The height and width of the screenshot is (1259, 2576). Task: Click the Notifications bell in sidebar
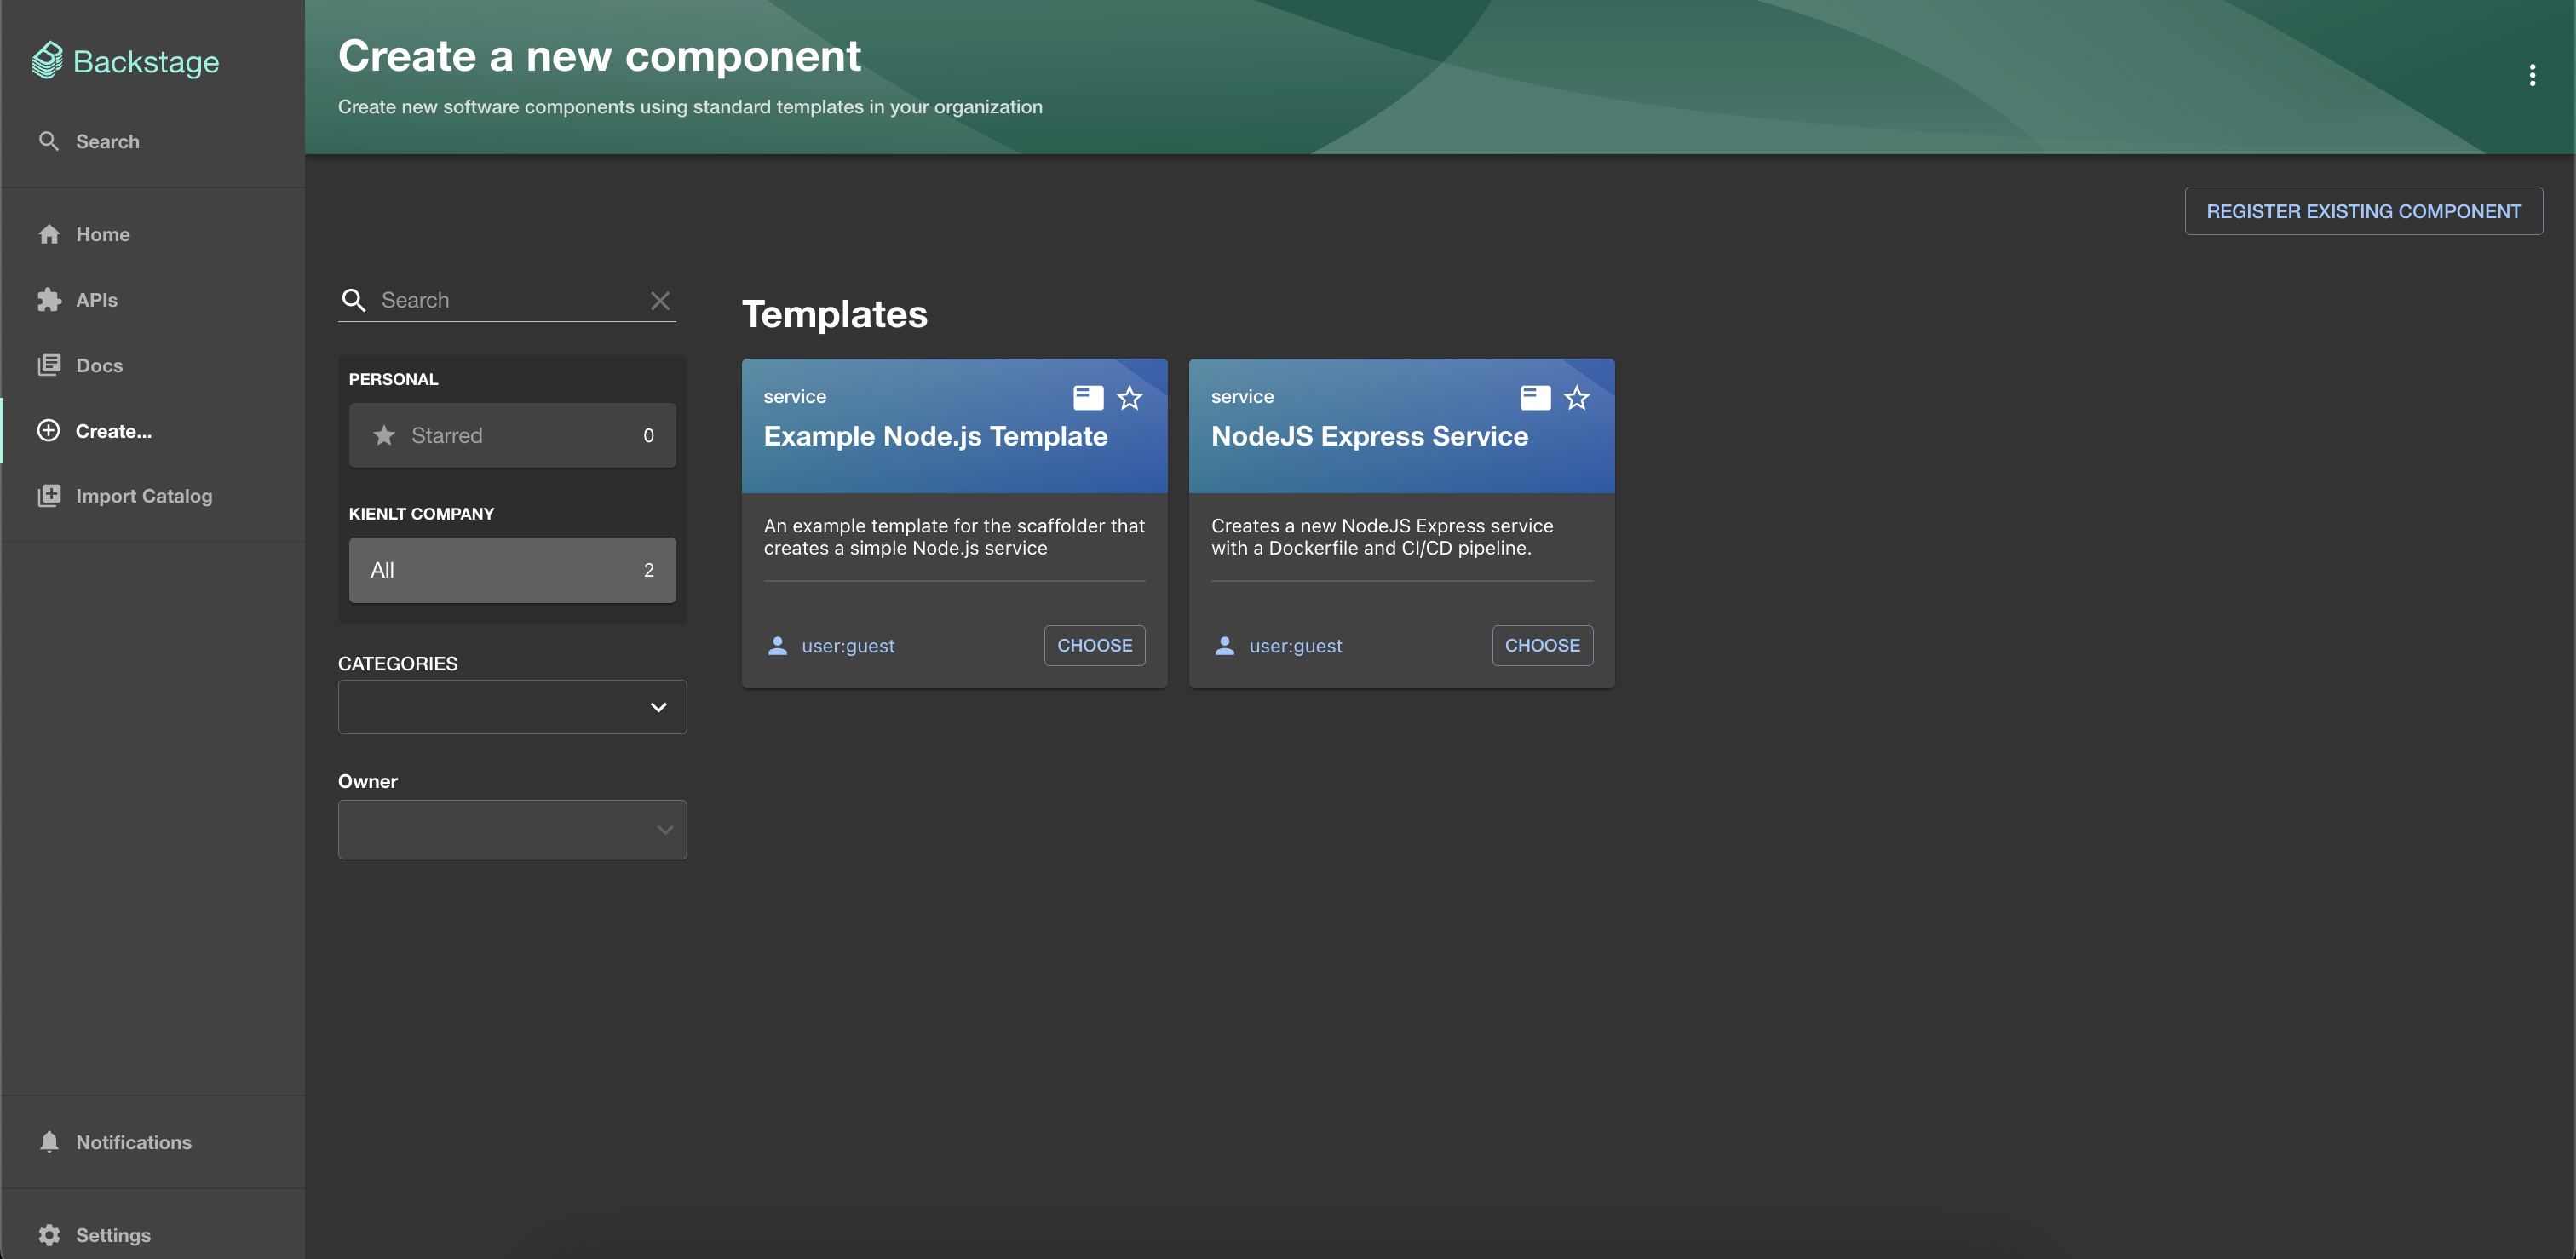click(x=49, y=1142)
